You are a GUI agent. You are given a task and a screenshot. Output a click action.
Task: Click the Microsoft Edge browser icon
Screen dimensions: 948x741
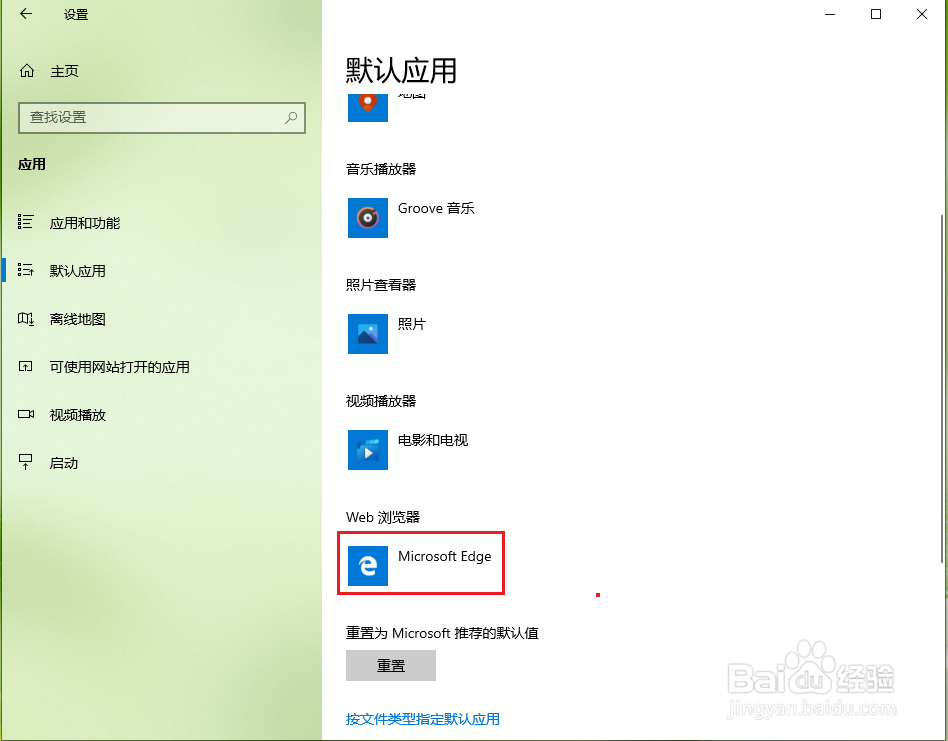367,566
